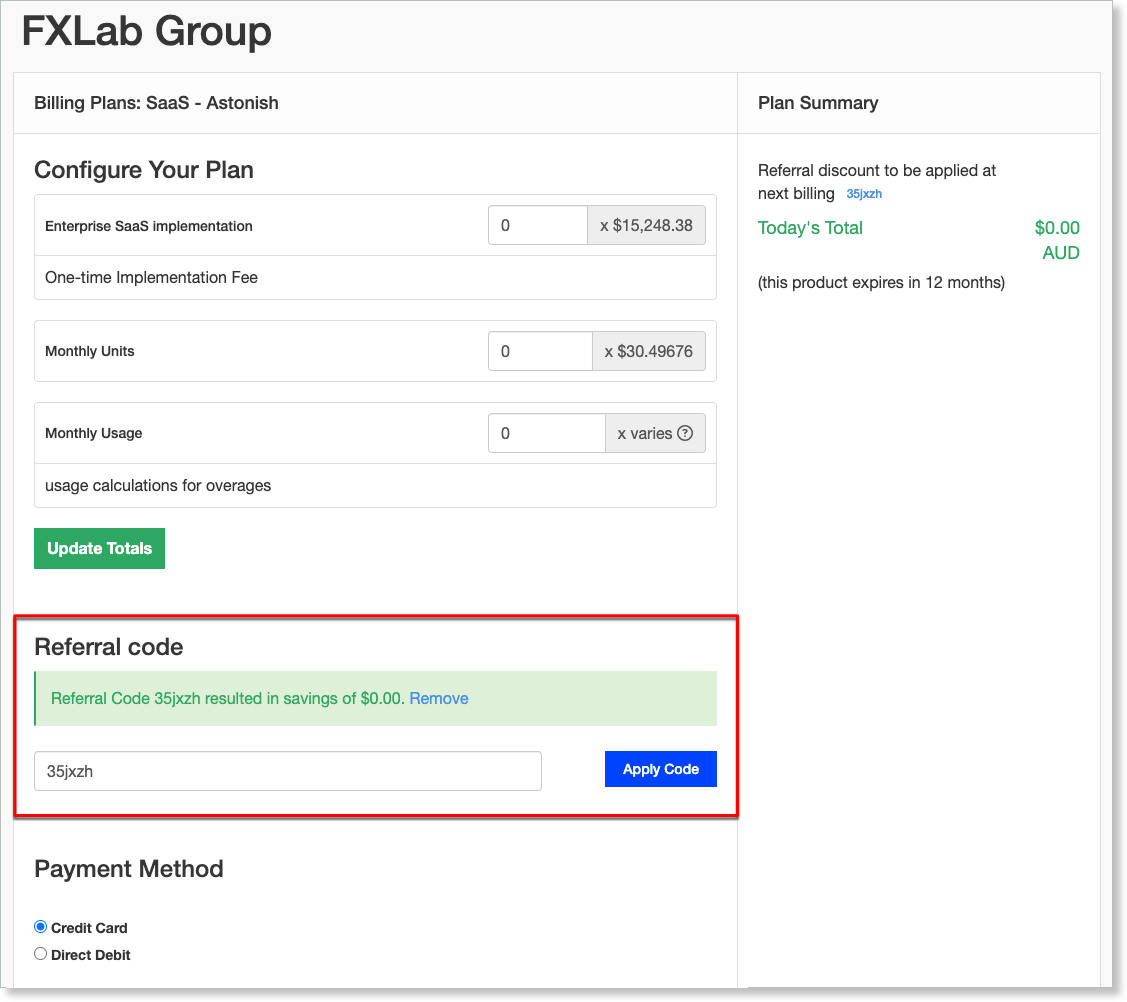Focus the Monthly Units quantity field
1127x1002 pixels.
click(540, 351)
